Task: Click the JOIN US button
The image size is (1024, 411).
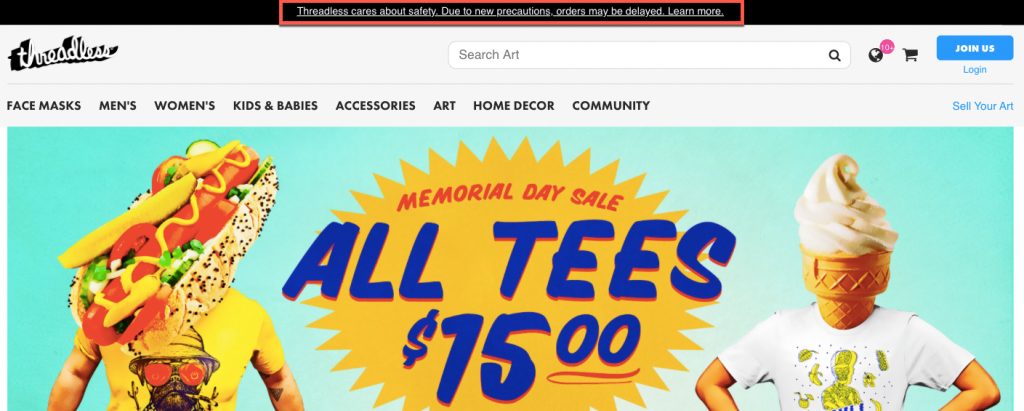Action: coord(975,48)
